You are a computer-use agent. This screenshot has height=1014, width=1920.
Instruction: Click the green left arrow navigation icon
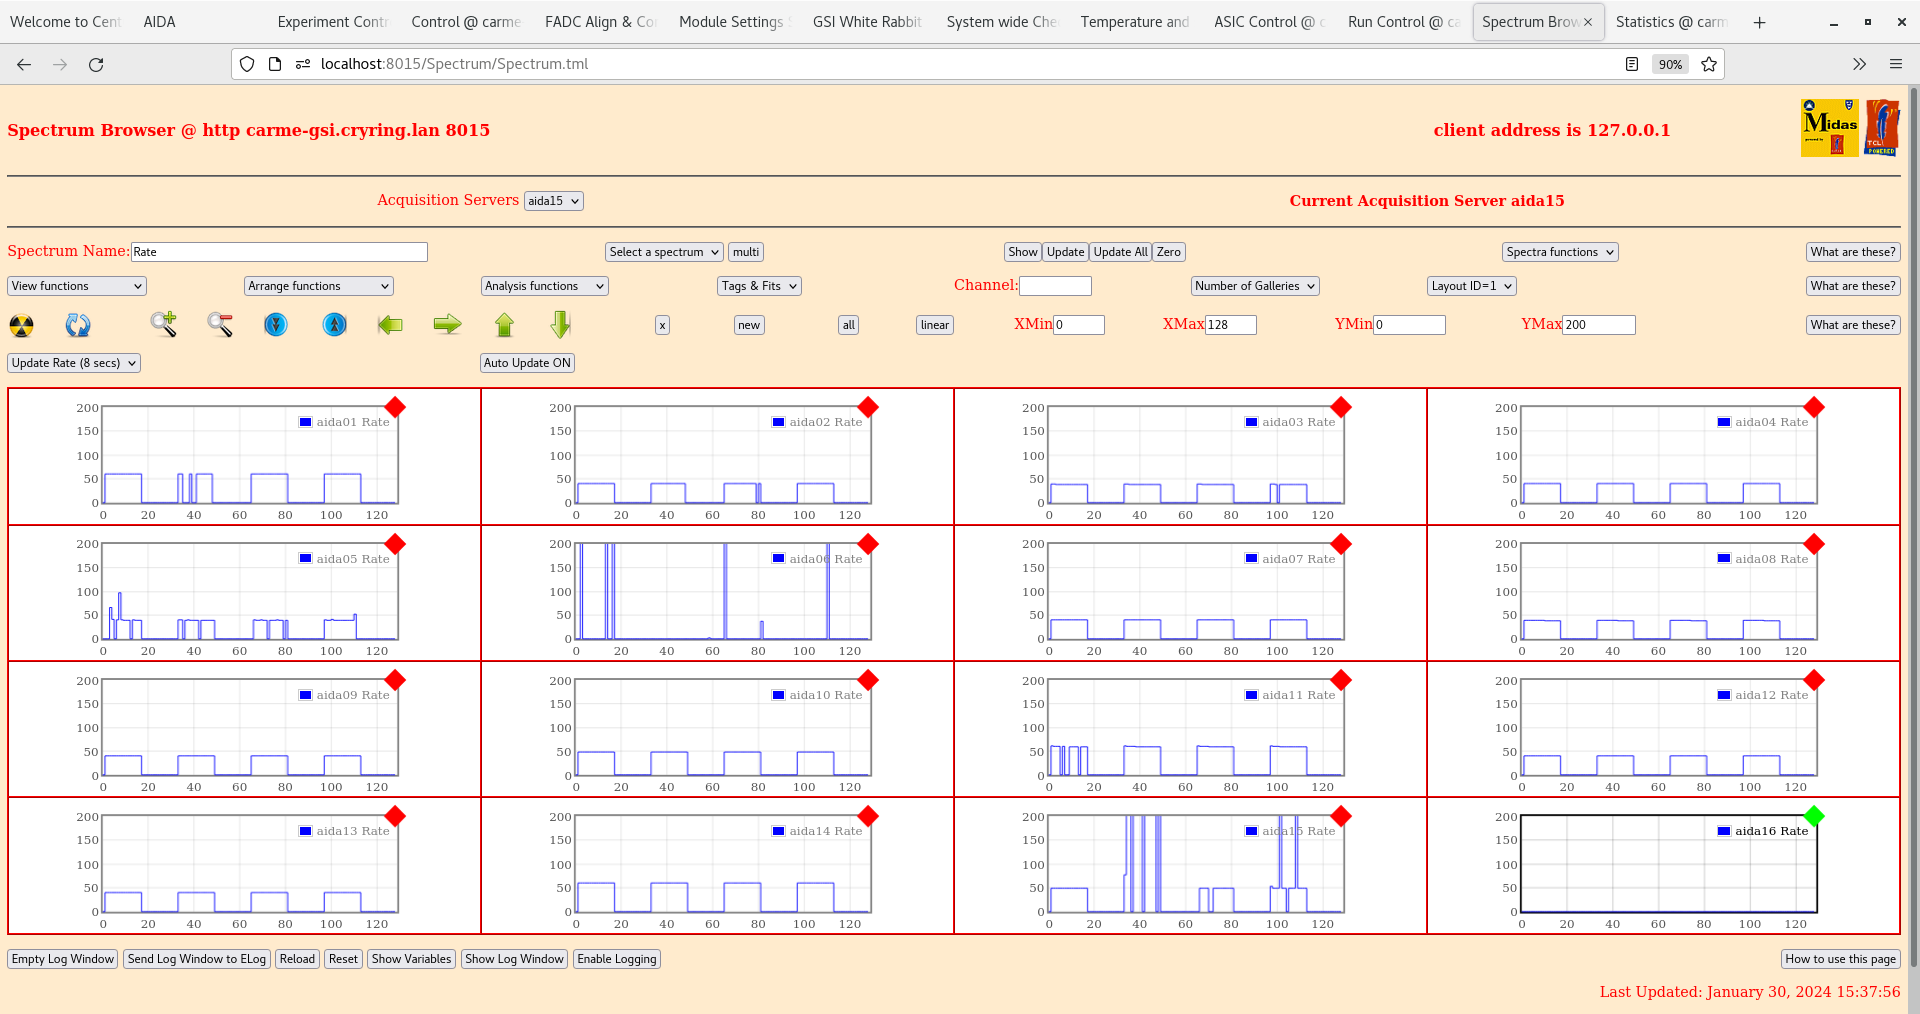pos(390,325)
